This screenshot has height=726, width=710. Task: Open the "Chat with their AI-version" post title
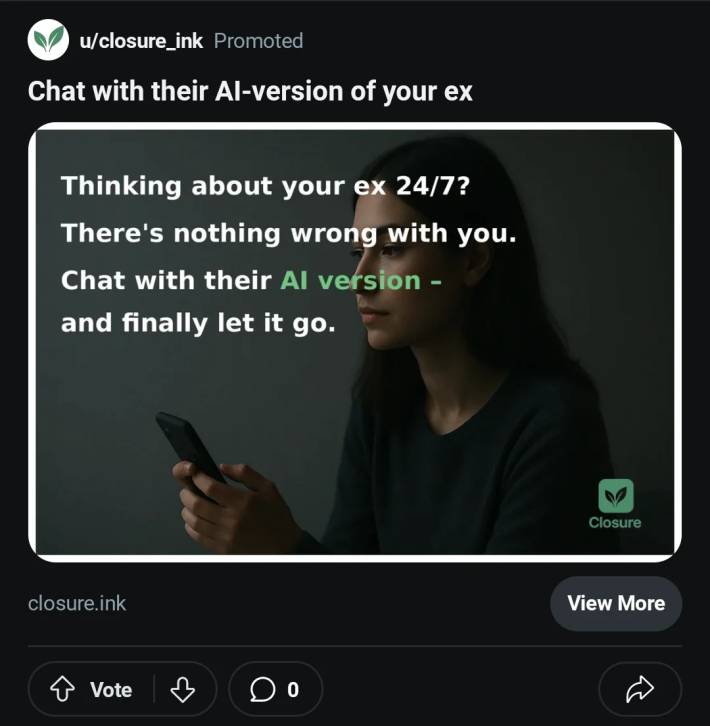pos(250,92)
